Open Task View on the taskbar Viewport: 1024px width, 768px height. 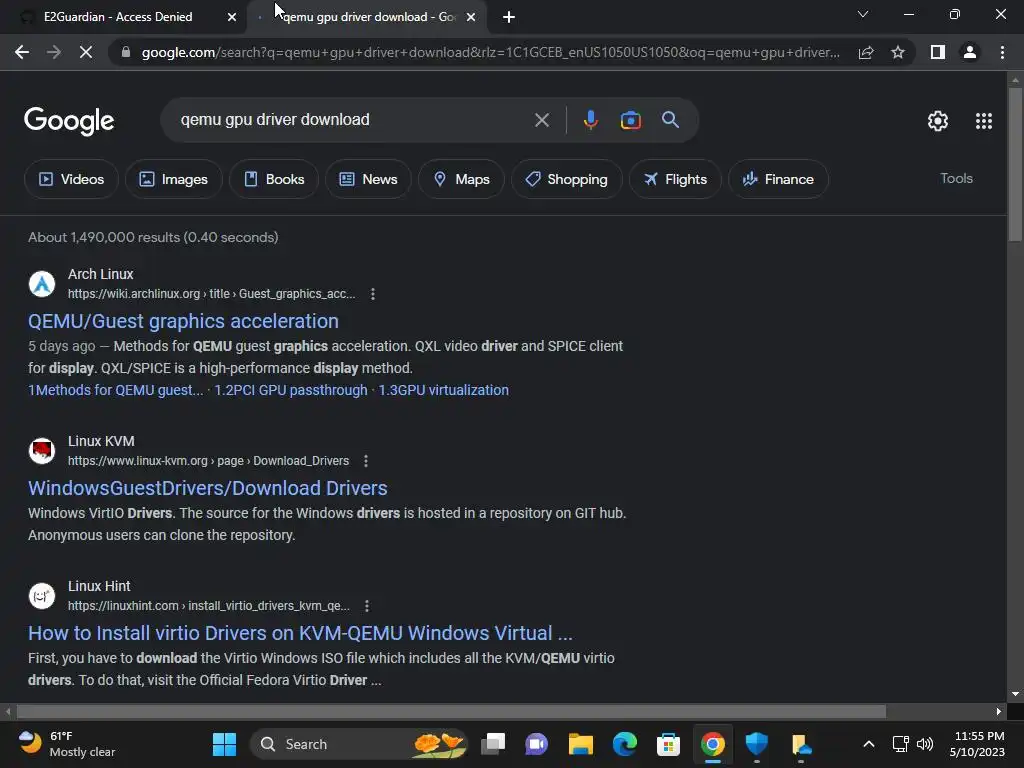pos(493,744)
